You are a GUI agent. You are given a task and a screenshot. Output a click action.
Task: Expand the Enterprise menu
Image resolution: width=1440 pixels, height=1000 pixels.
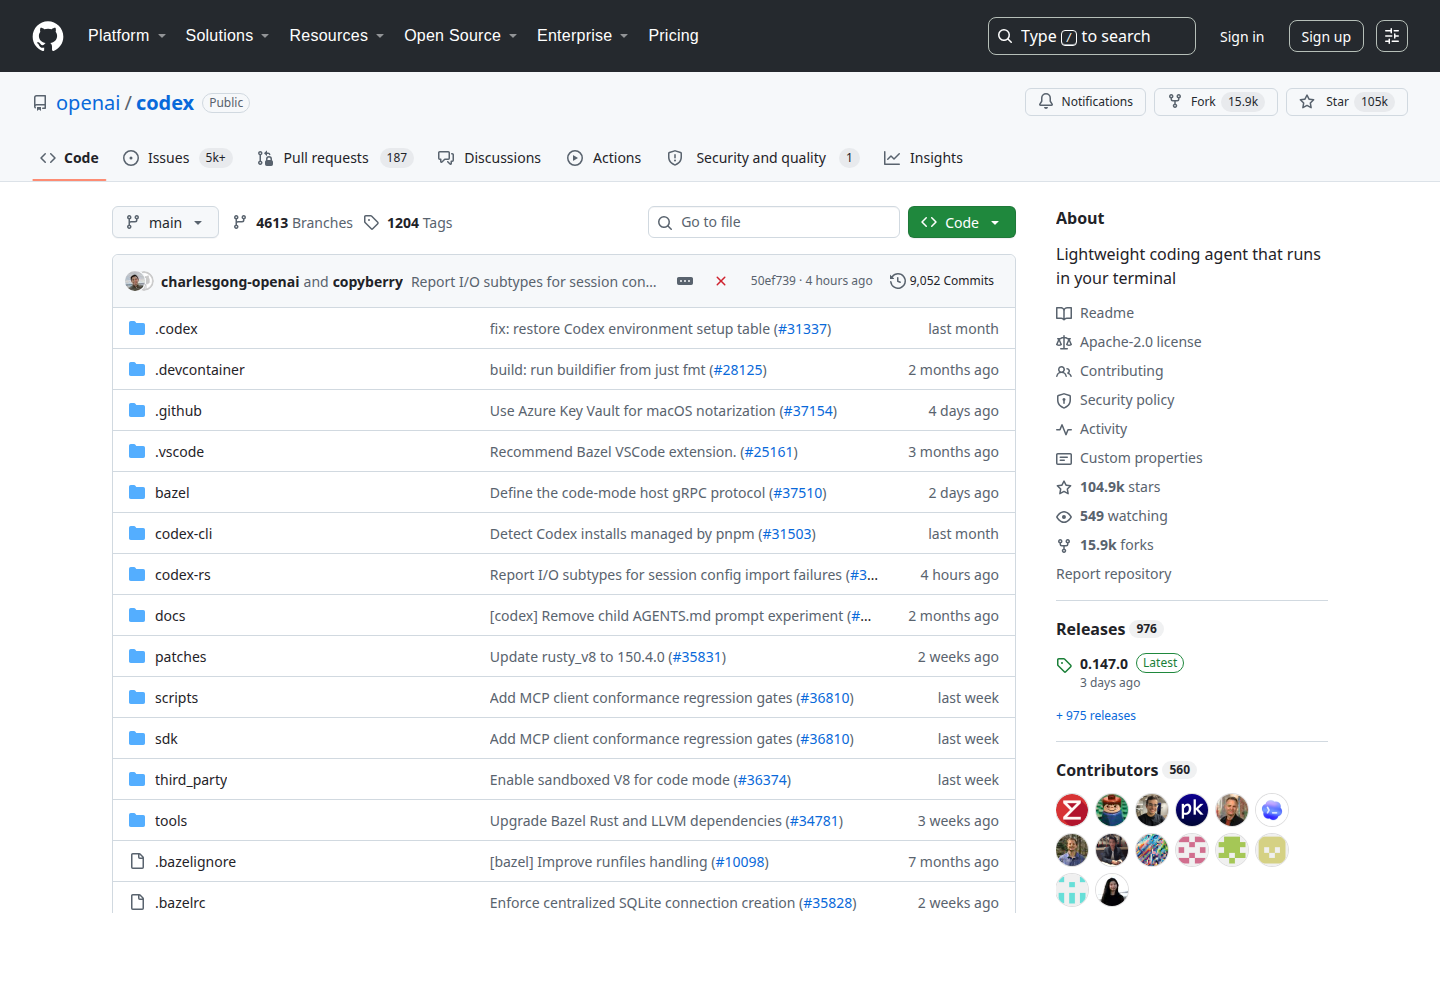tap(583, 36)
